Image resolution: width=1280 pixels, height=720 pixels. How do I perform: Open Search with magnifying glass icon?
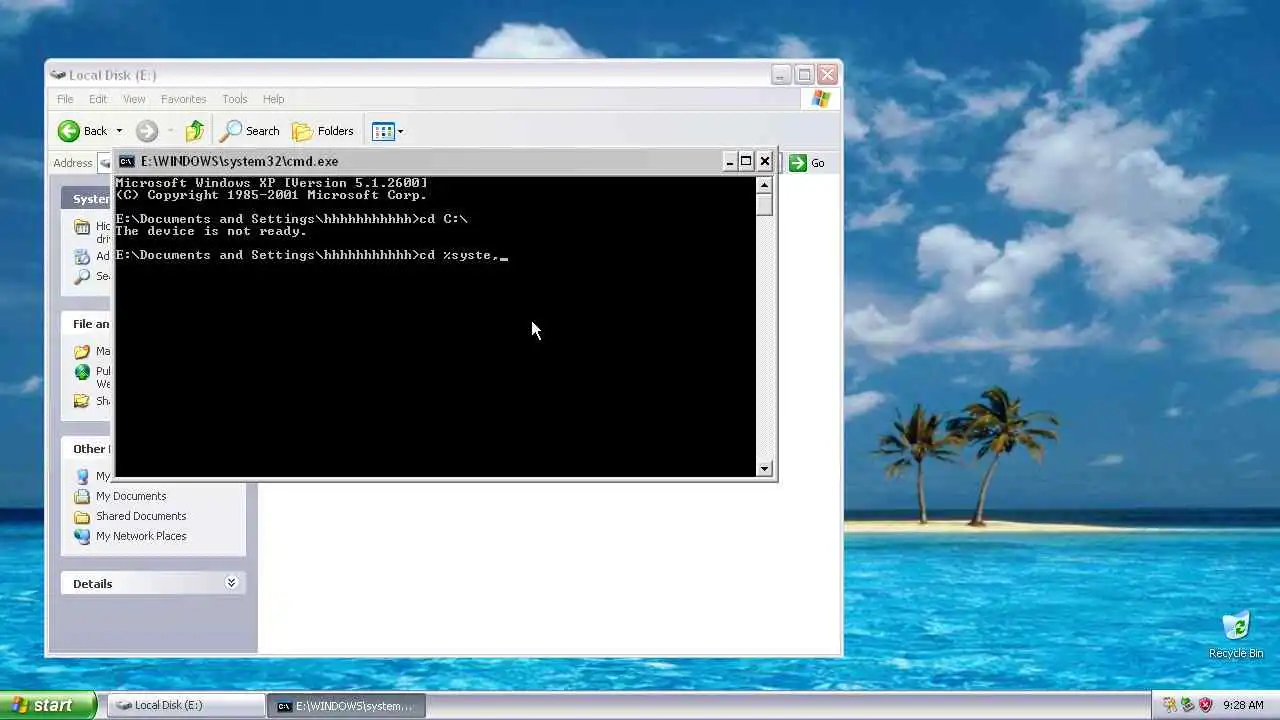click(231, 131)
